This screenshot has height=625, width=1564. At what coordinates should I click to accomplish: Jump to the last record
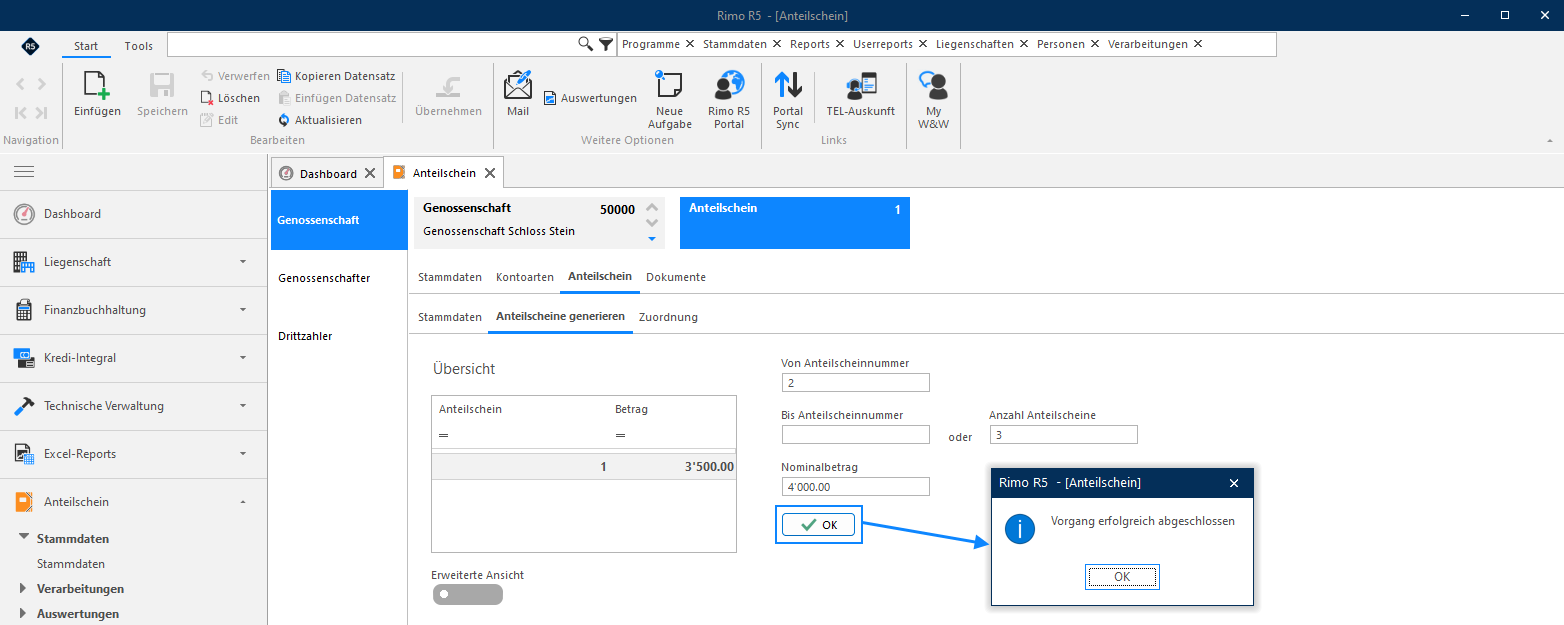pyautogui.click(x=41, y=113)
